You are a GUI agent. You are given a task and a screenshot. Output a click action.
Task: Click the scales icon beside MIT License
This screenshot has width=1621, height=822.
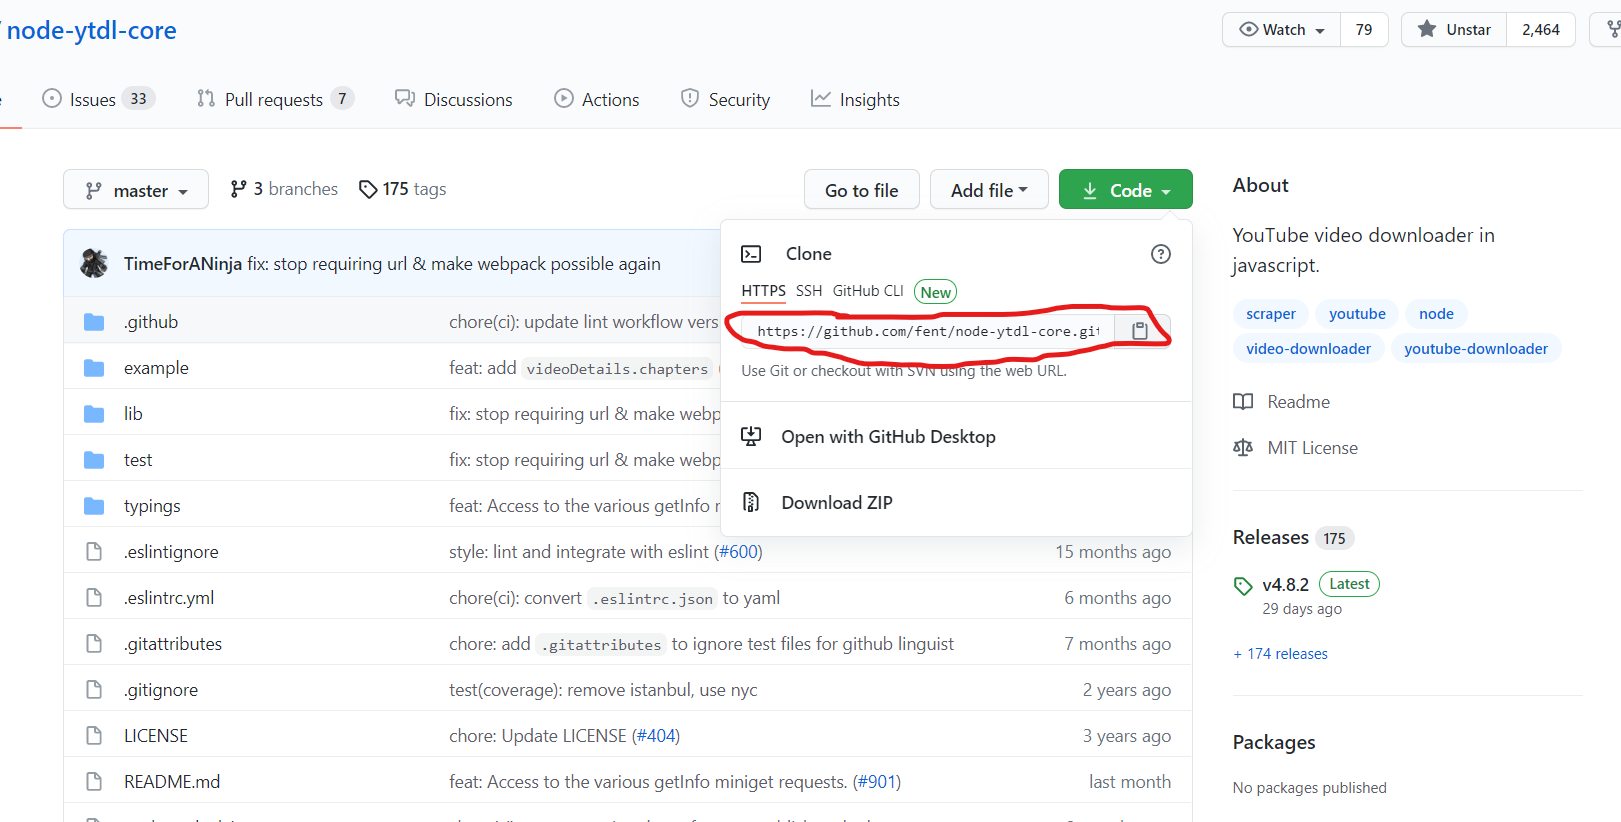point(1243,448)
